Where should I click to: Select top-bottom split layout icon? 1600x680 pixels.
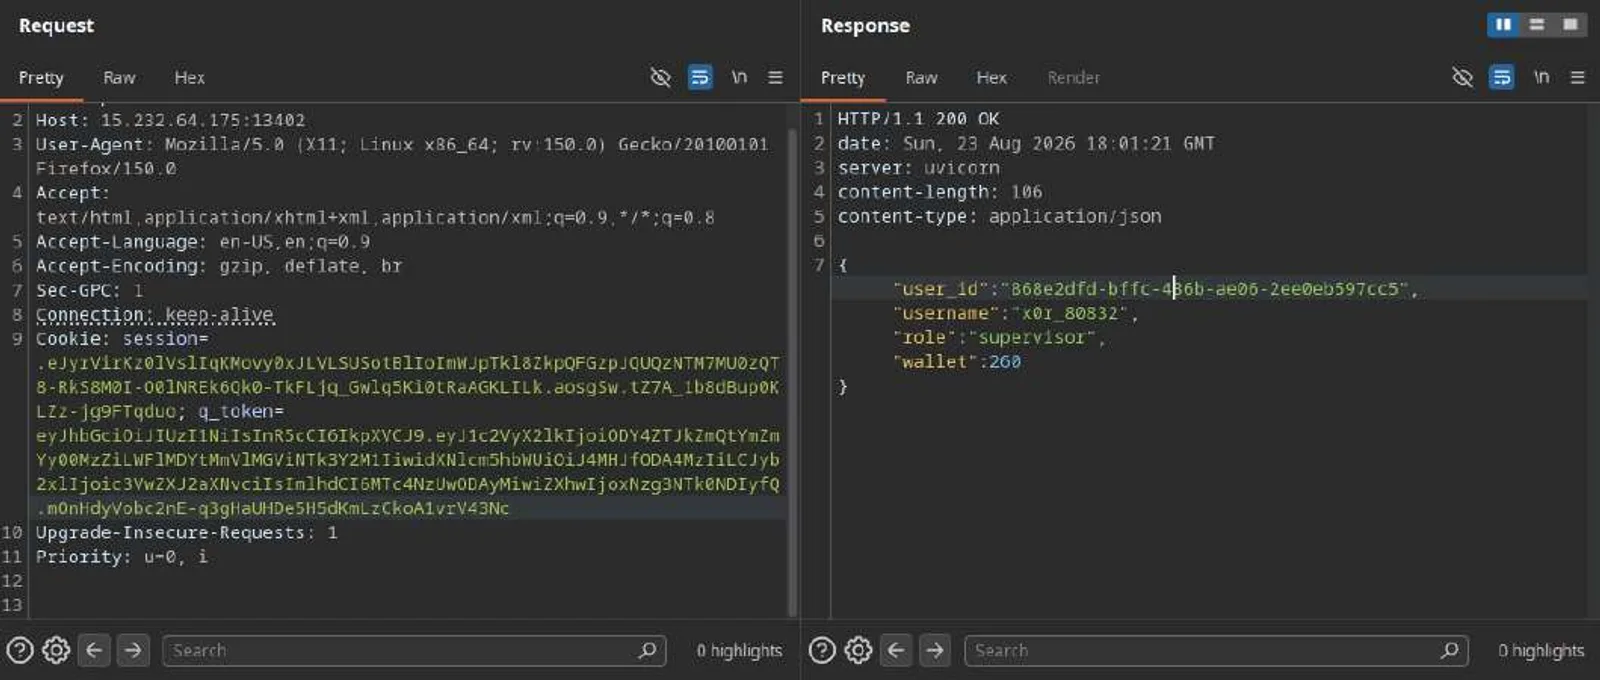pyautogui.click(x=1537, y=25)
